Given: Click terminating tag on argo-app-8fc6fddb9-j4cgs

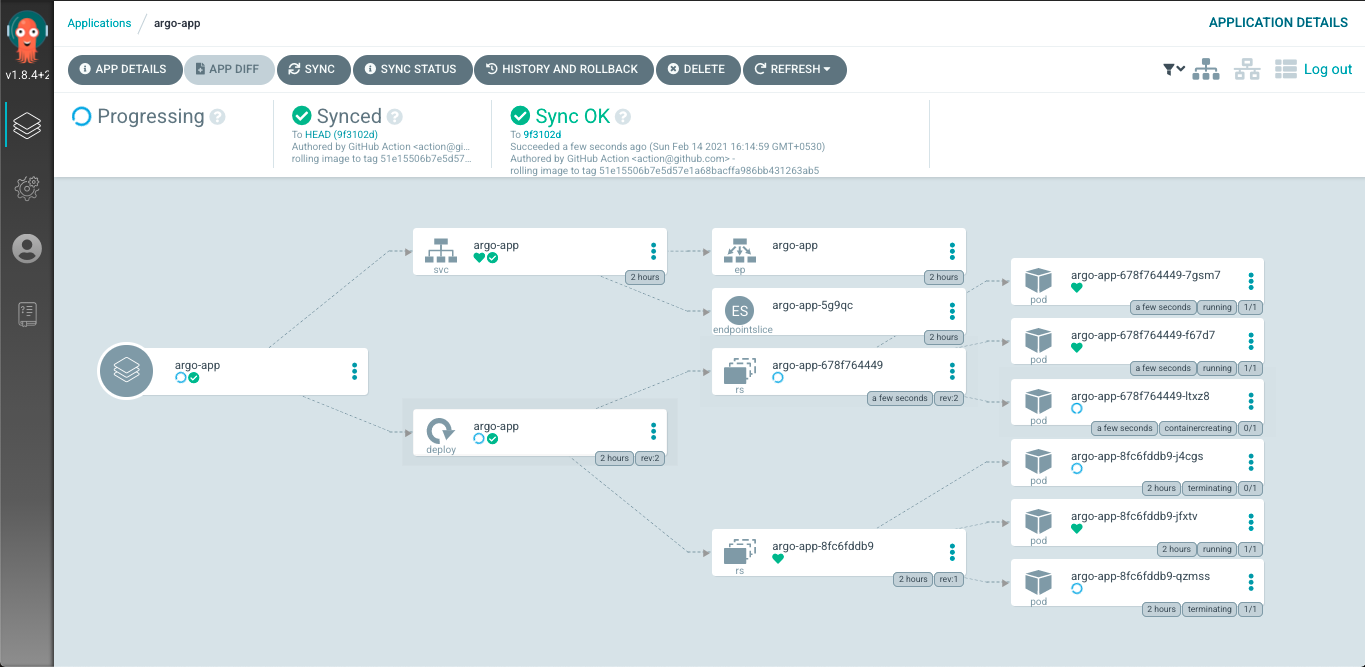Looking at the screenshot, I should [x=1210, y=488].
